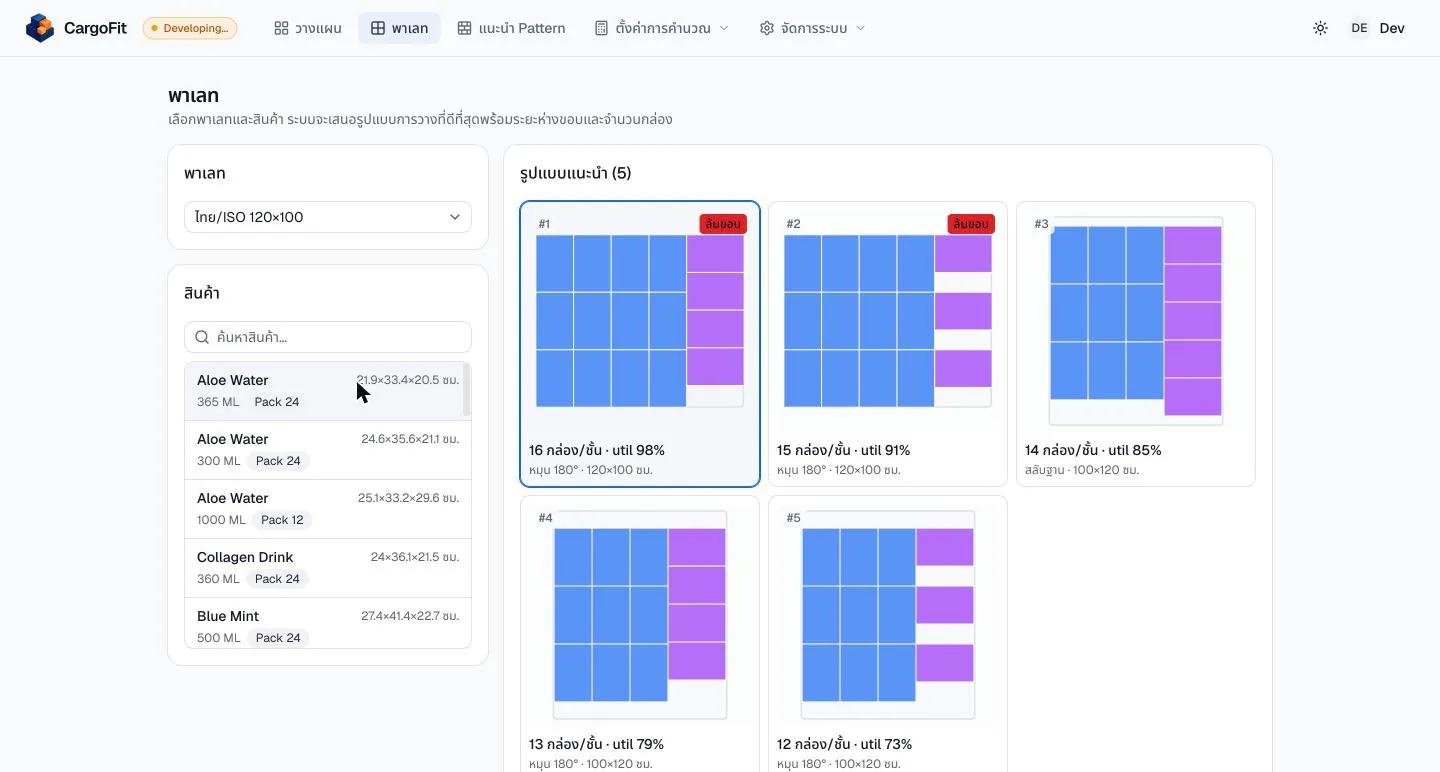Click the ค้นหาสินค้า search field

(x=328, y=337)
